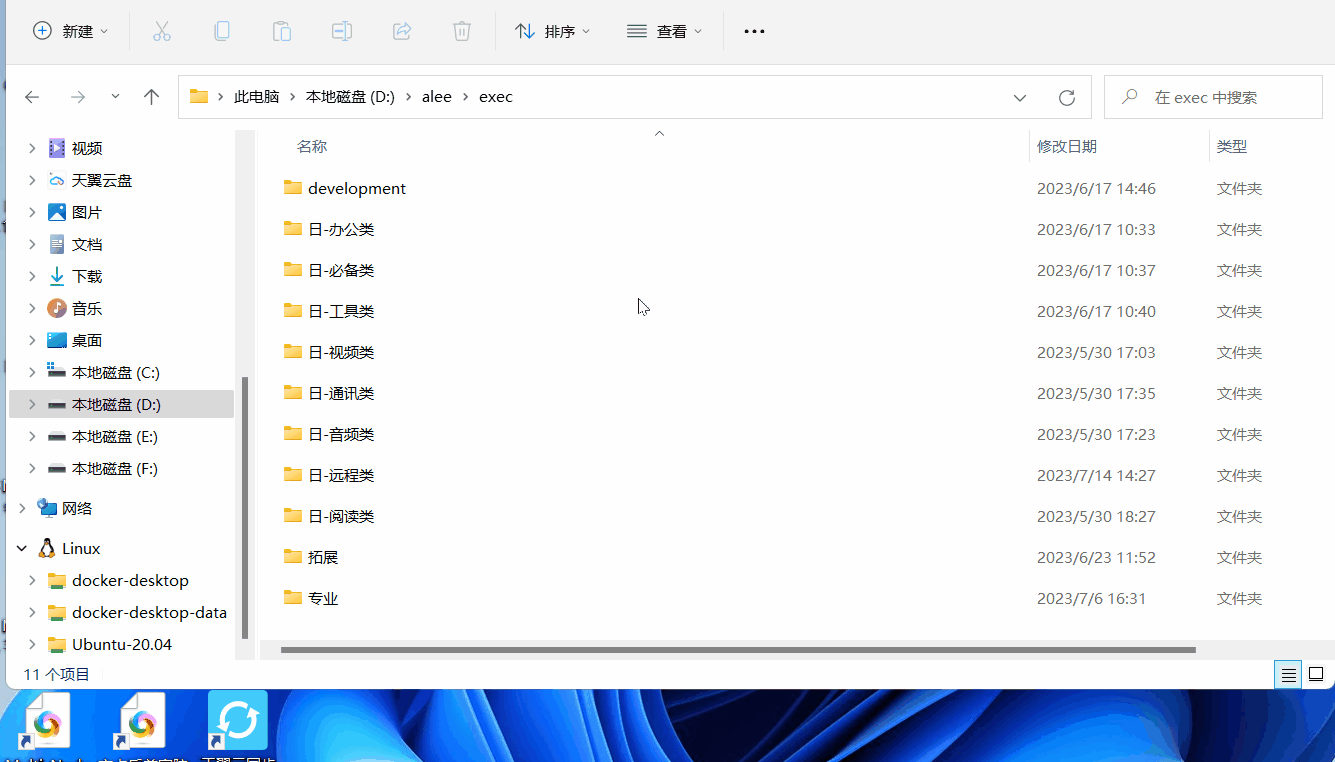
Task: Expand the 网络 tree node
Action: click(22, 508)
